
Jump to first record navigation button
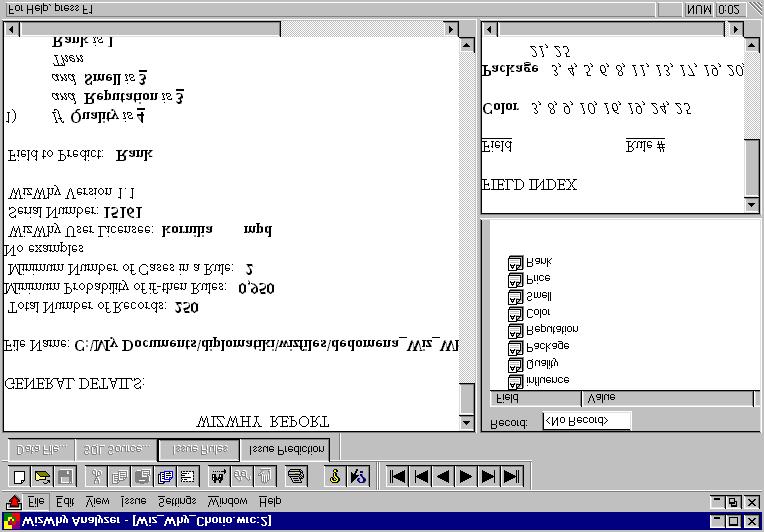pos(398,476)
